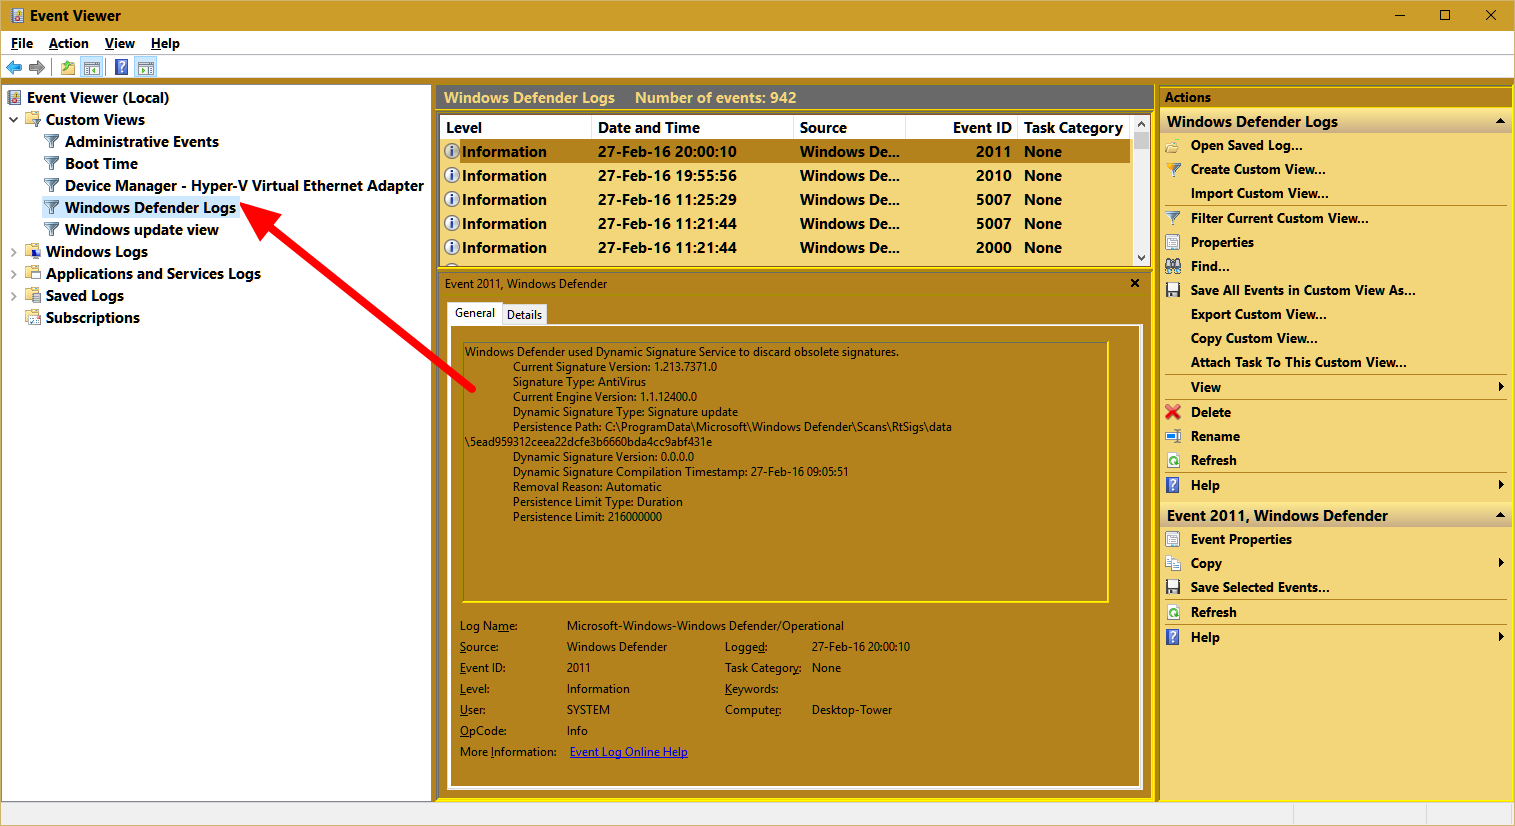Click the Properties icon in Actions
The image size is (1515, 826).
pyautogui.click(x=1173, y=242)
